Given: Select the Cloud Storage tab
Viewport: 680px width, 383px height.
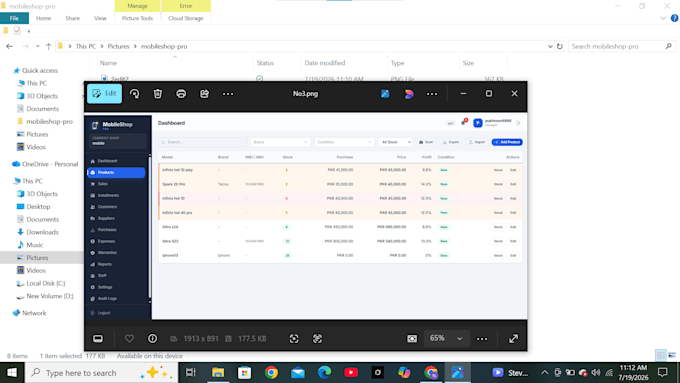Looking at the screenshot, I should [x=186, y=18].
